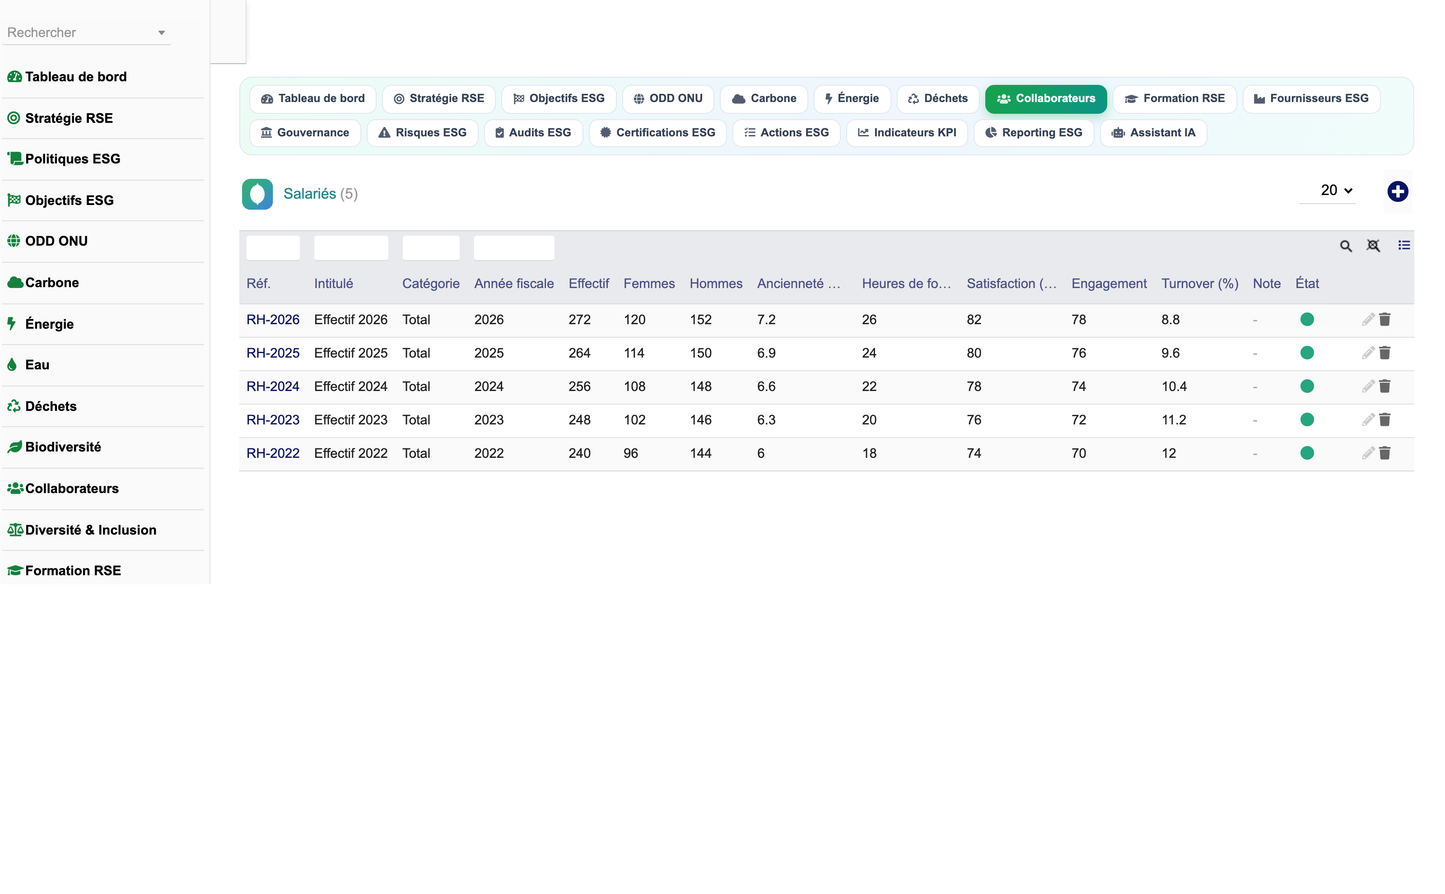
Task: Switch to the Stratégie RSE tab
Action: point(439,99)
